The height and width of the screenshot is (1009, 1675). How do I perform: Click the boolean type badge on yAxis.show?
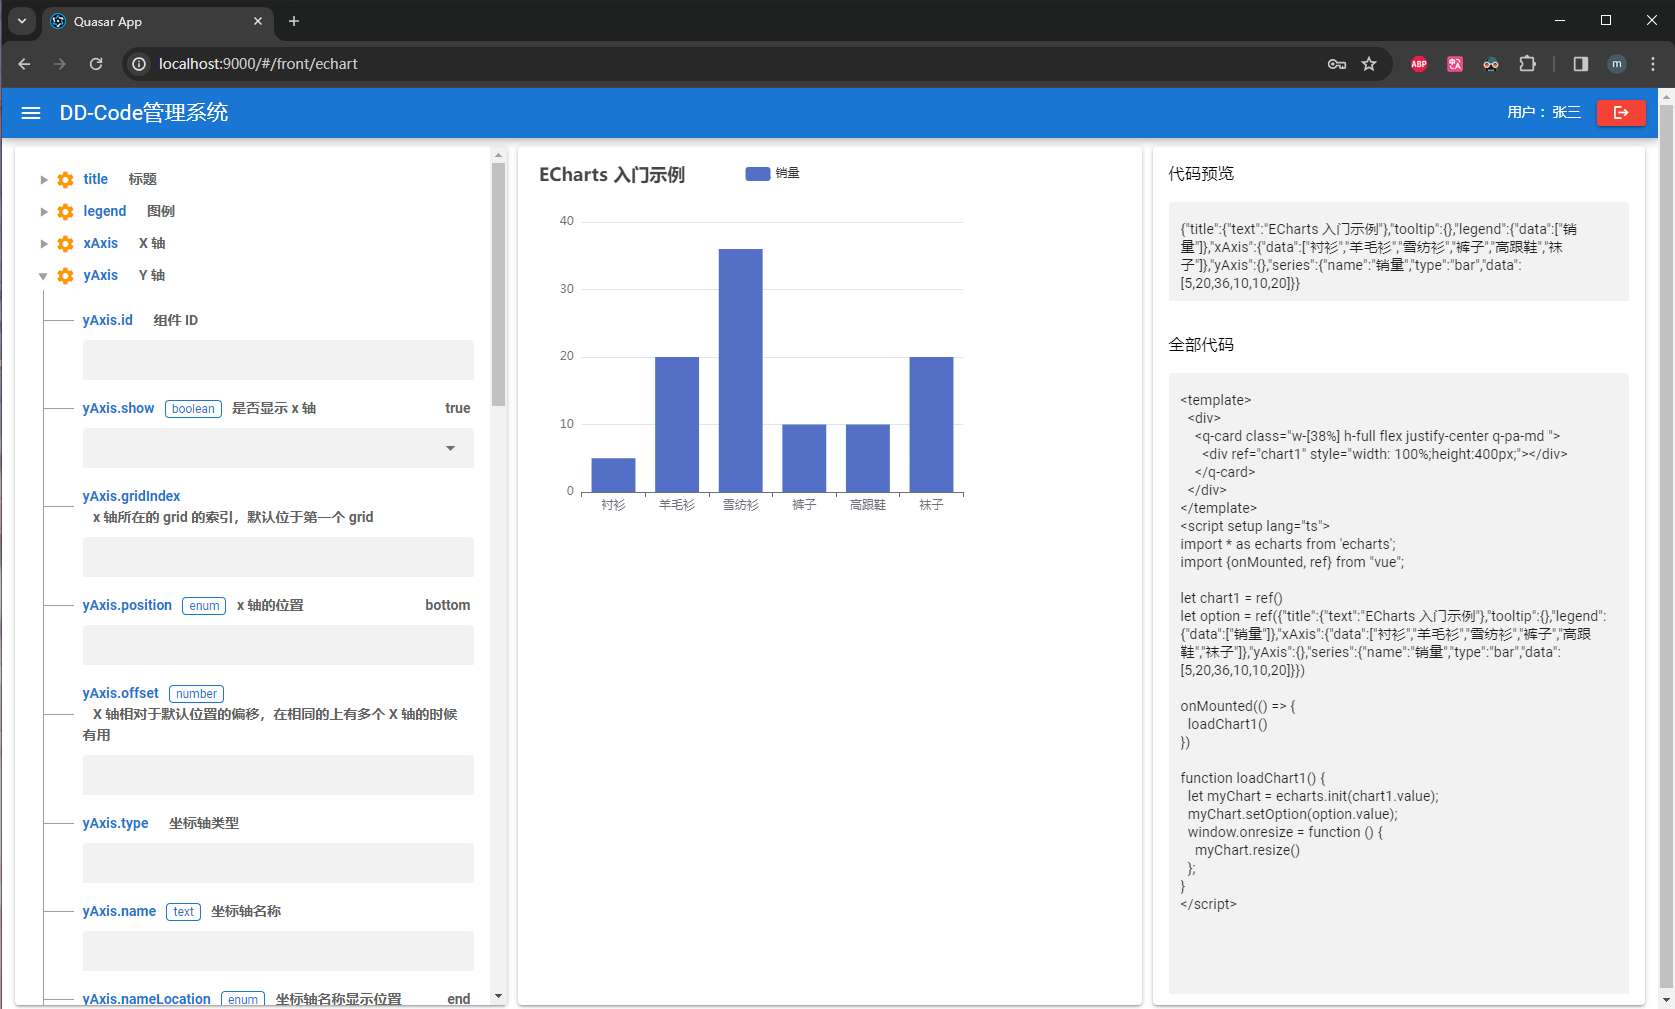click(193, 409)
